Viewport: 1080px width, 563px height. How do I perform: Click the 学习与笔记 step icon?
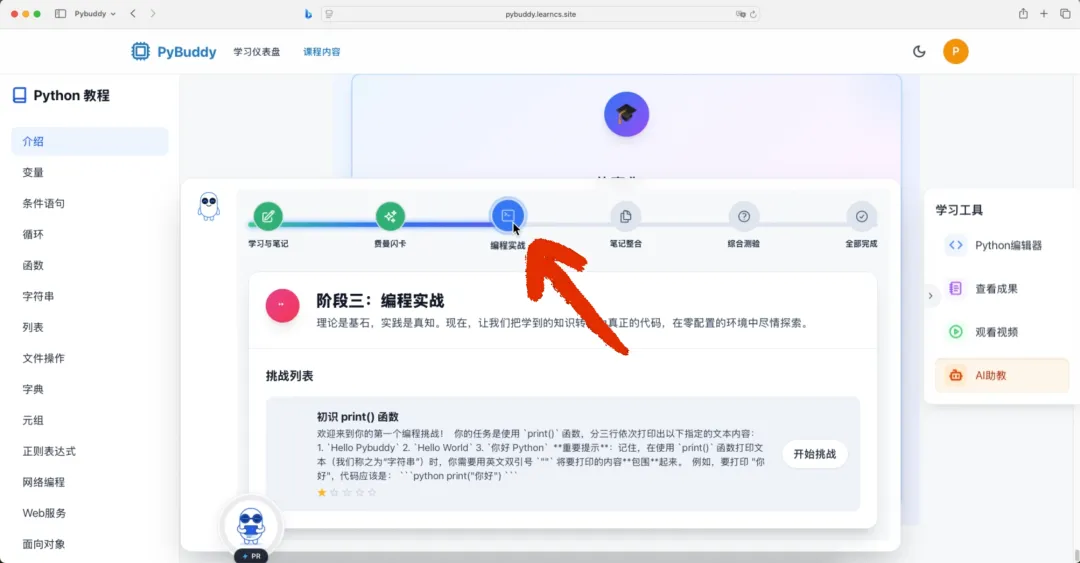(268, 216)
